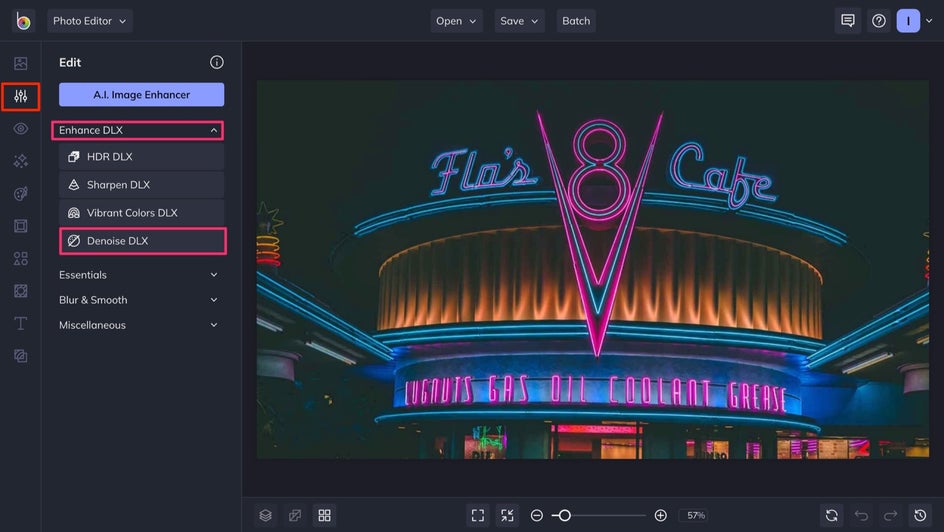Open the grid view icon
This screenshot has height=532, width=944.
tap(324, 515)
